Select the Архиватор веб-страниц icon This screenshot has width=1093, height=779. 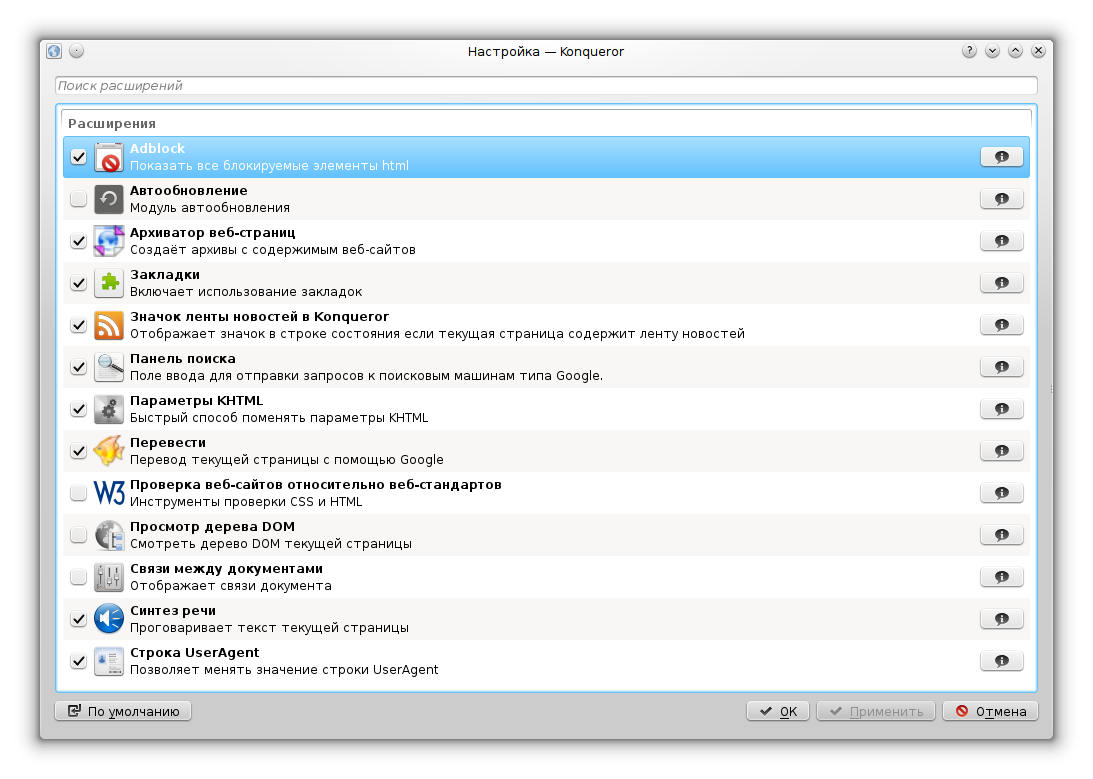108,240
